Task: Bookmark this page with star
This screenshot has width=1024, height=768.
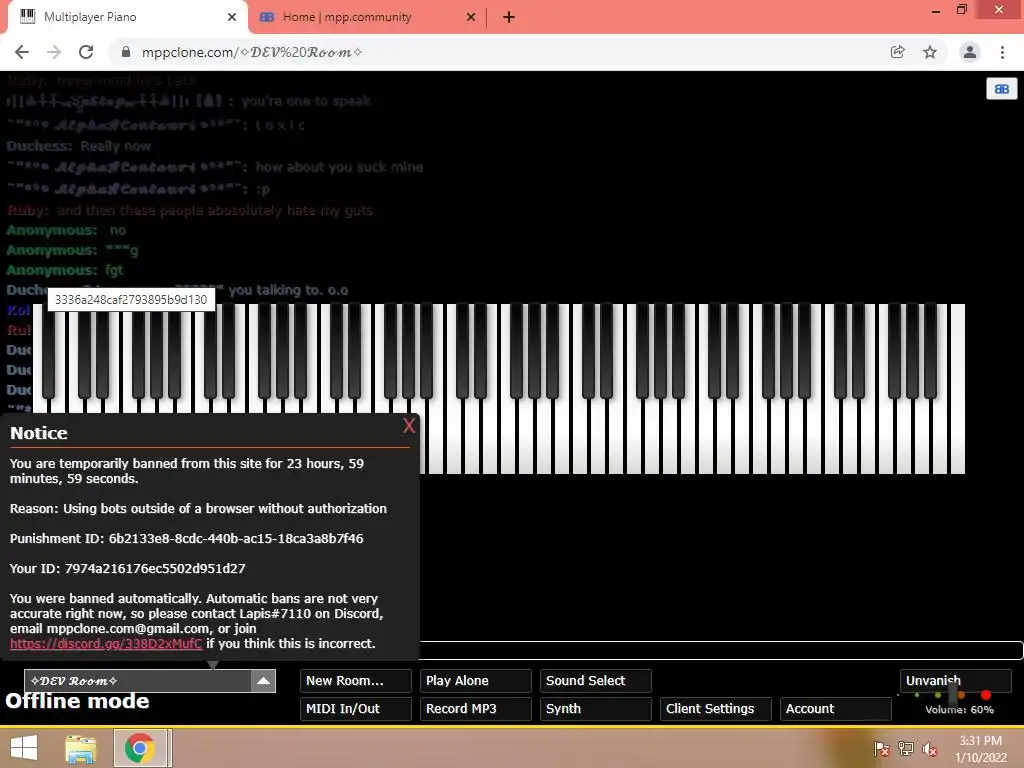Action: [930, 52]
